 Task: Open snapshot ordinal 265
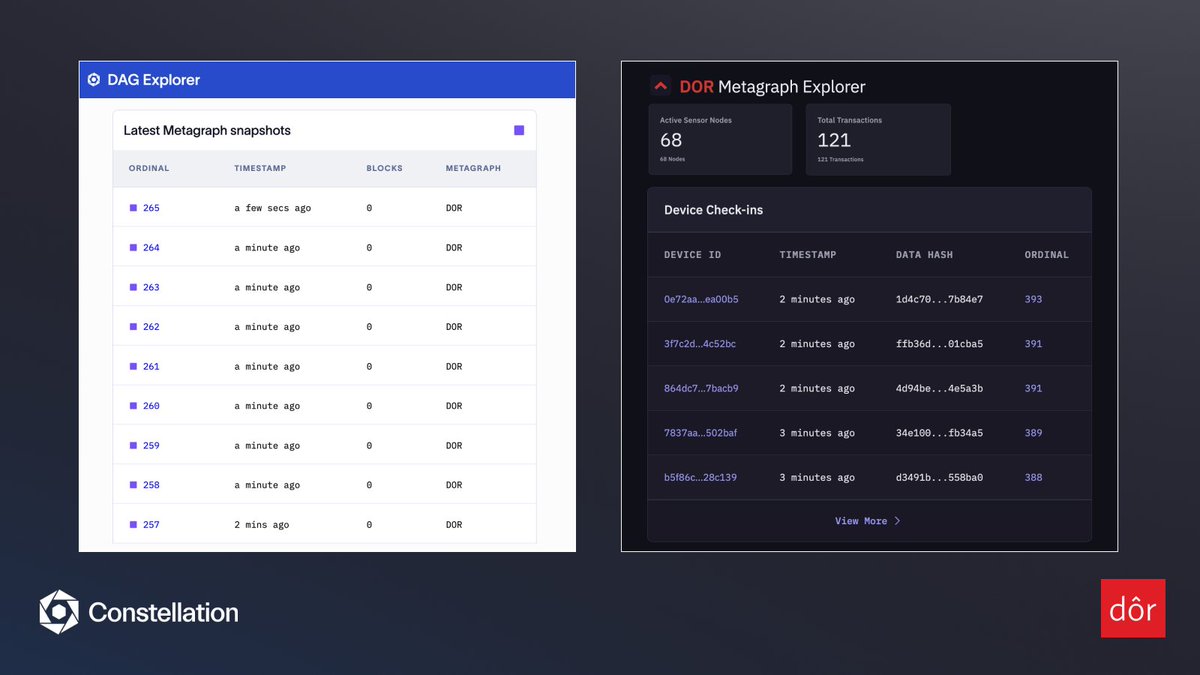tap(151, 208)
